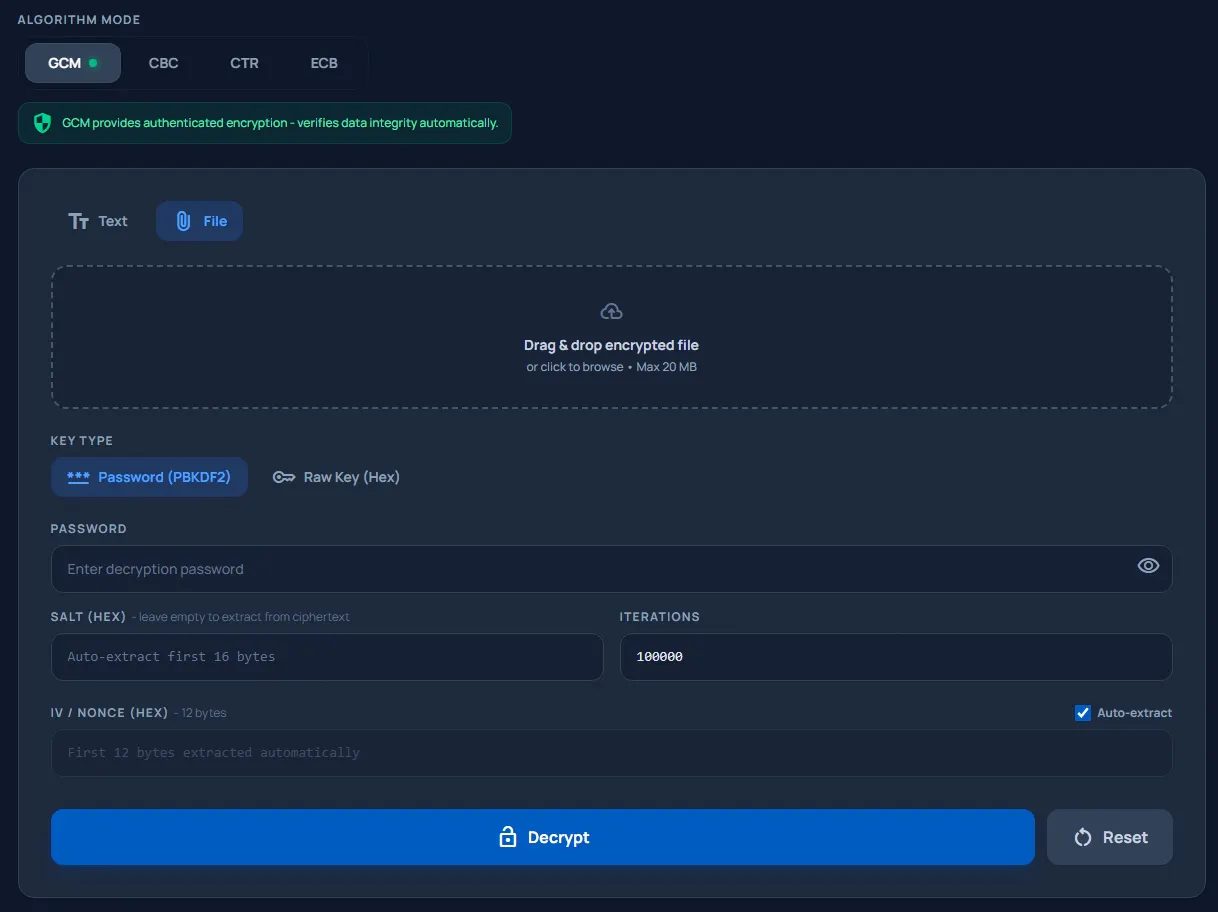Switch to the Text input tab
The width and height of the screenshot is (1218, 912).
coord(98,221)
